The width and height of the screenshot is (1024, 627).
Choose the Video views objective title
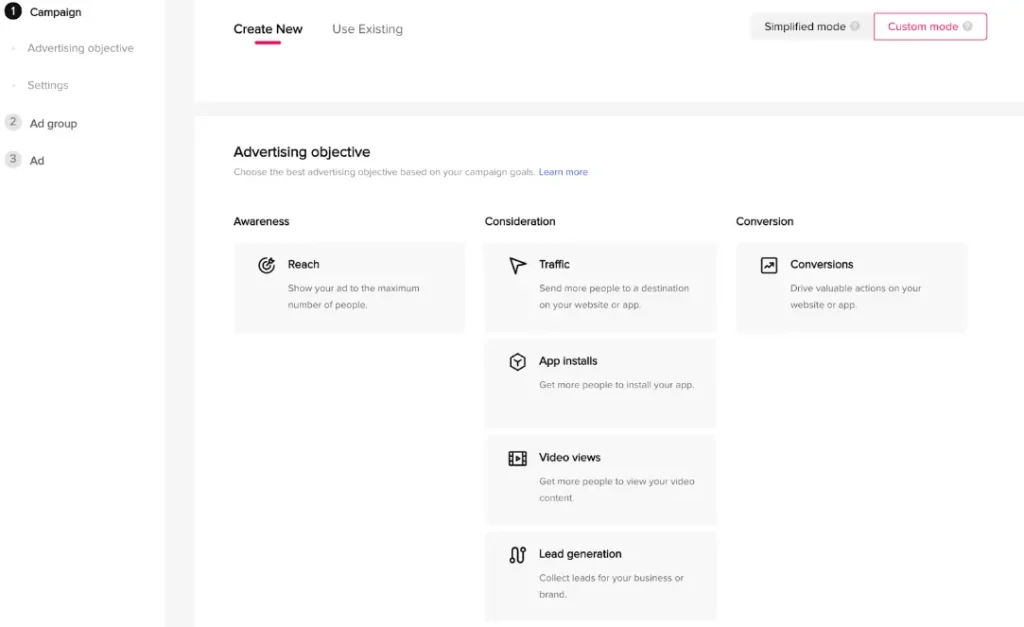(569, 458)
